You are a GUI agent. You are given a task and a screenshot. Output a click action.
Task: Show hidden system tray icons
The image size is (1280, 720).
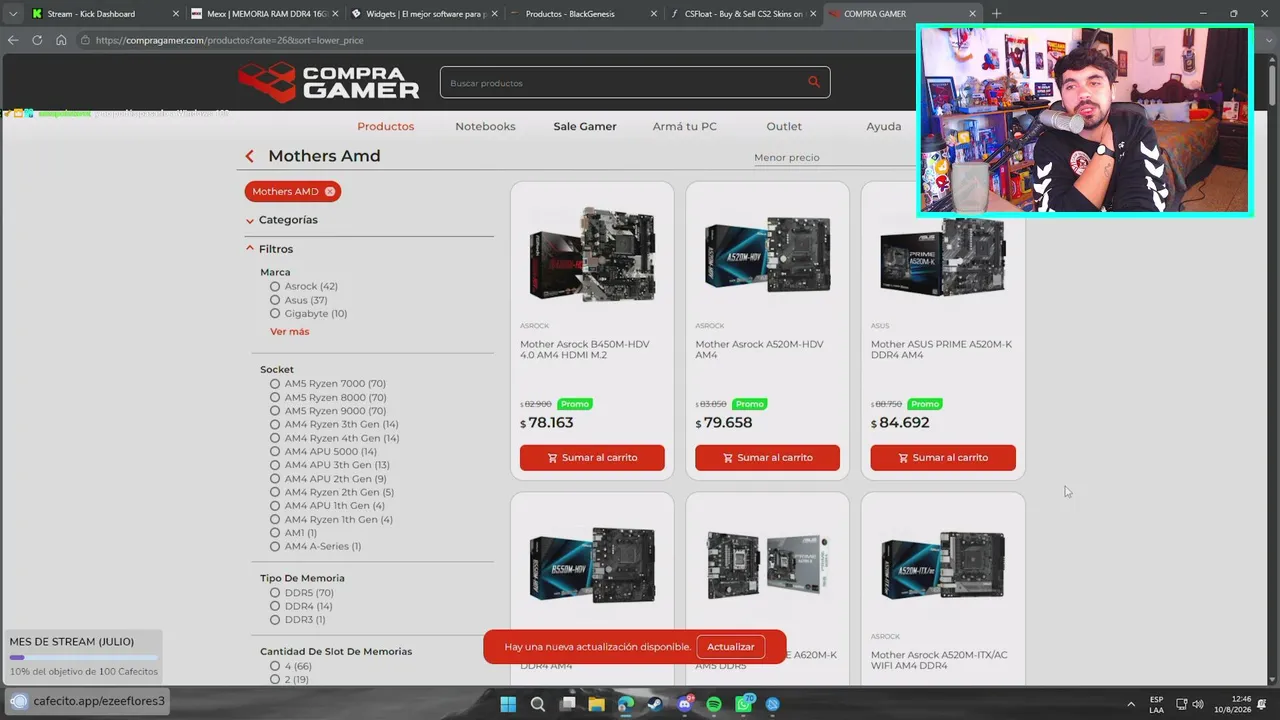tap(1131, 704)
